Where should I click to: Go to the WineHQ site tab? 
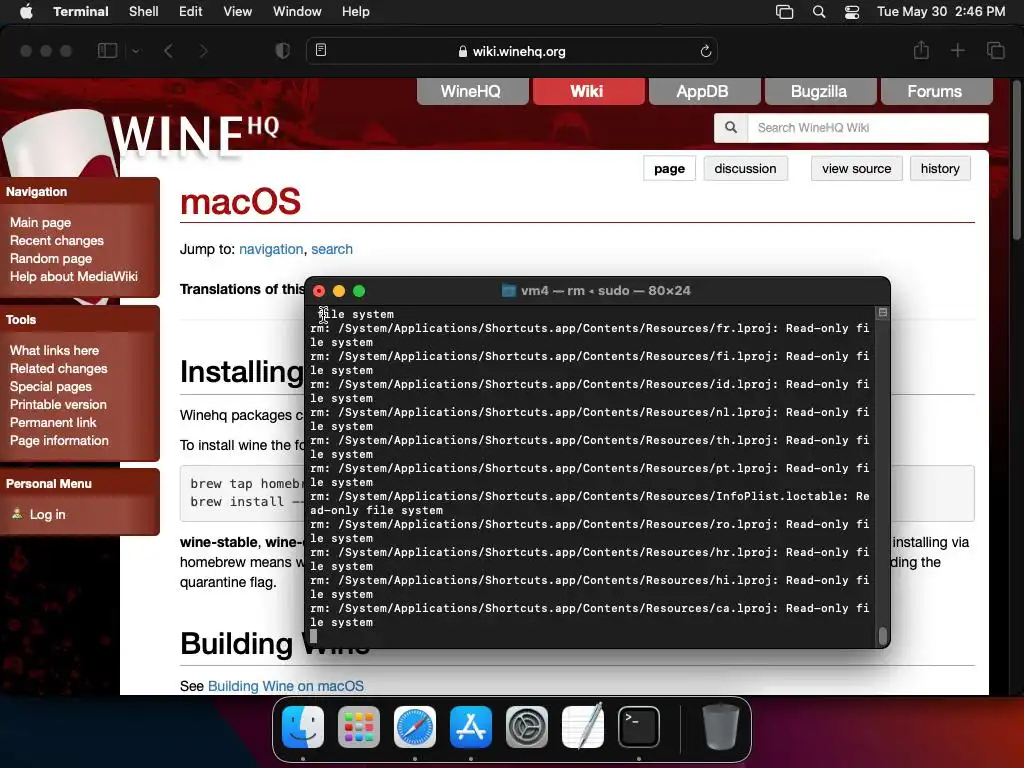[473, 91]
